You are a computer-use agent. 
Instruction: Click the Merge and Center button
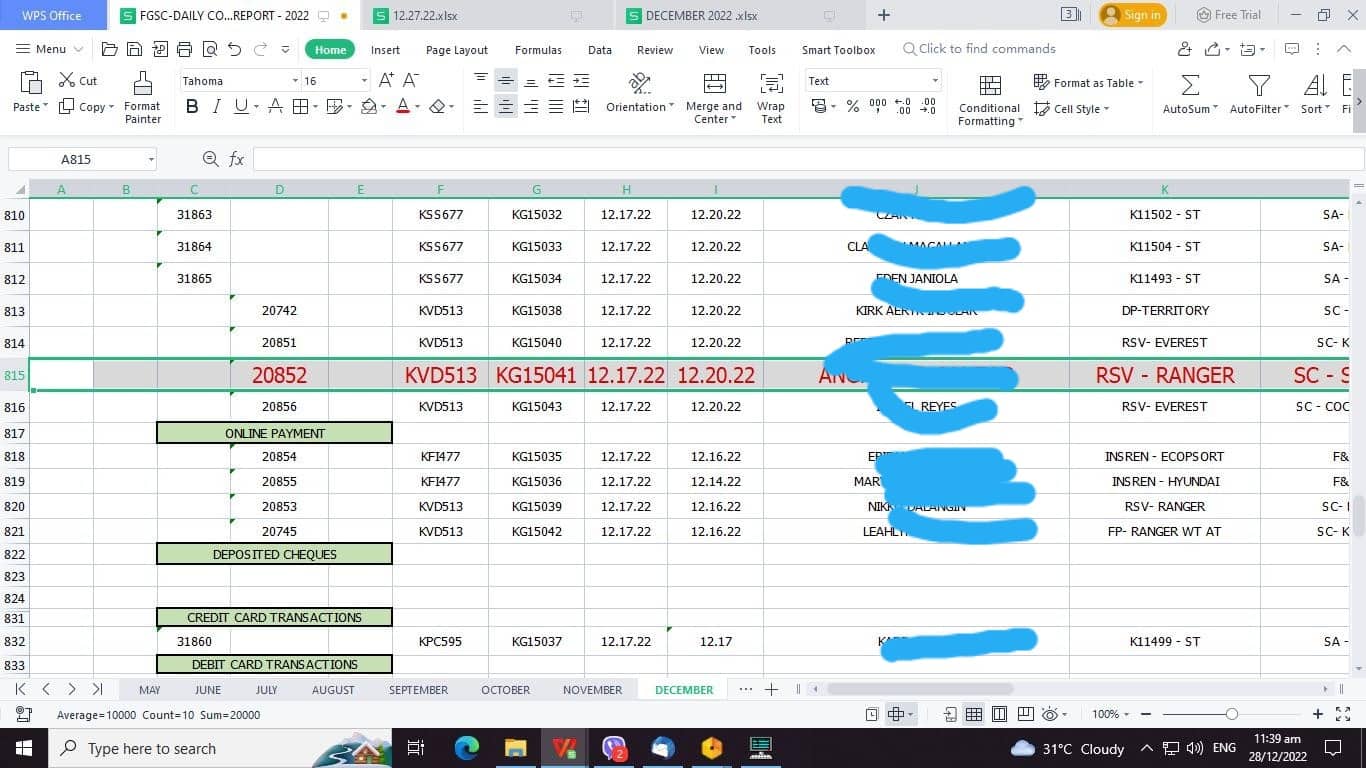[x=714, y=98]
